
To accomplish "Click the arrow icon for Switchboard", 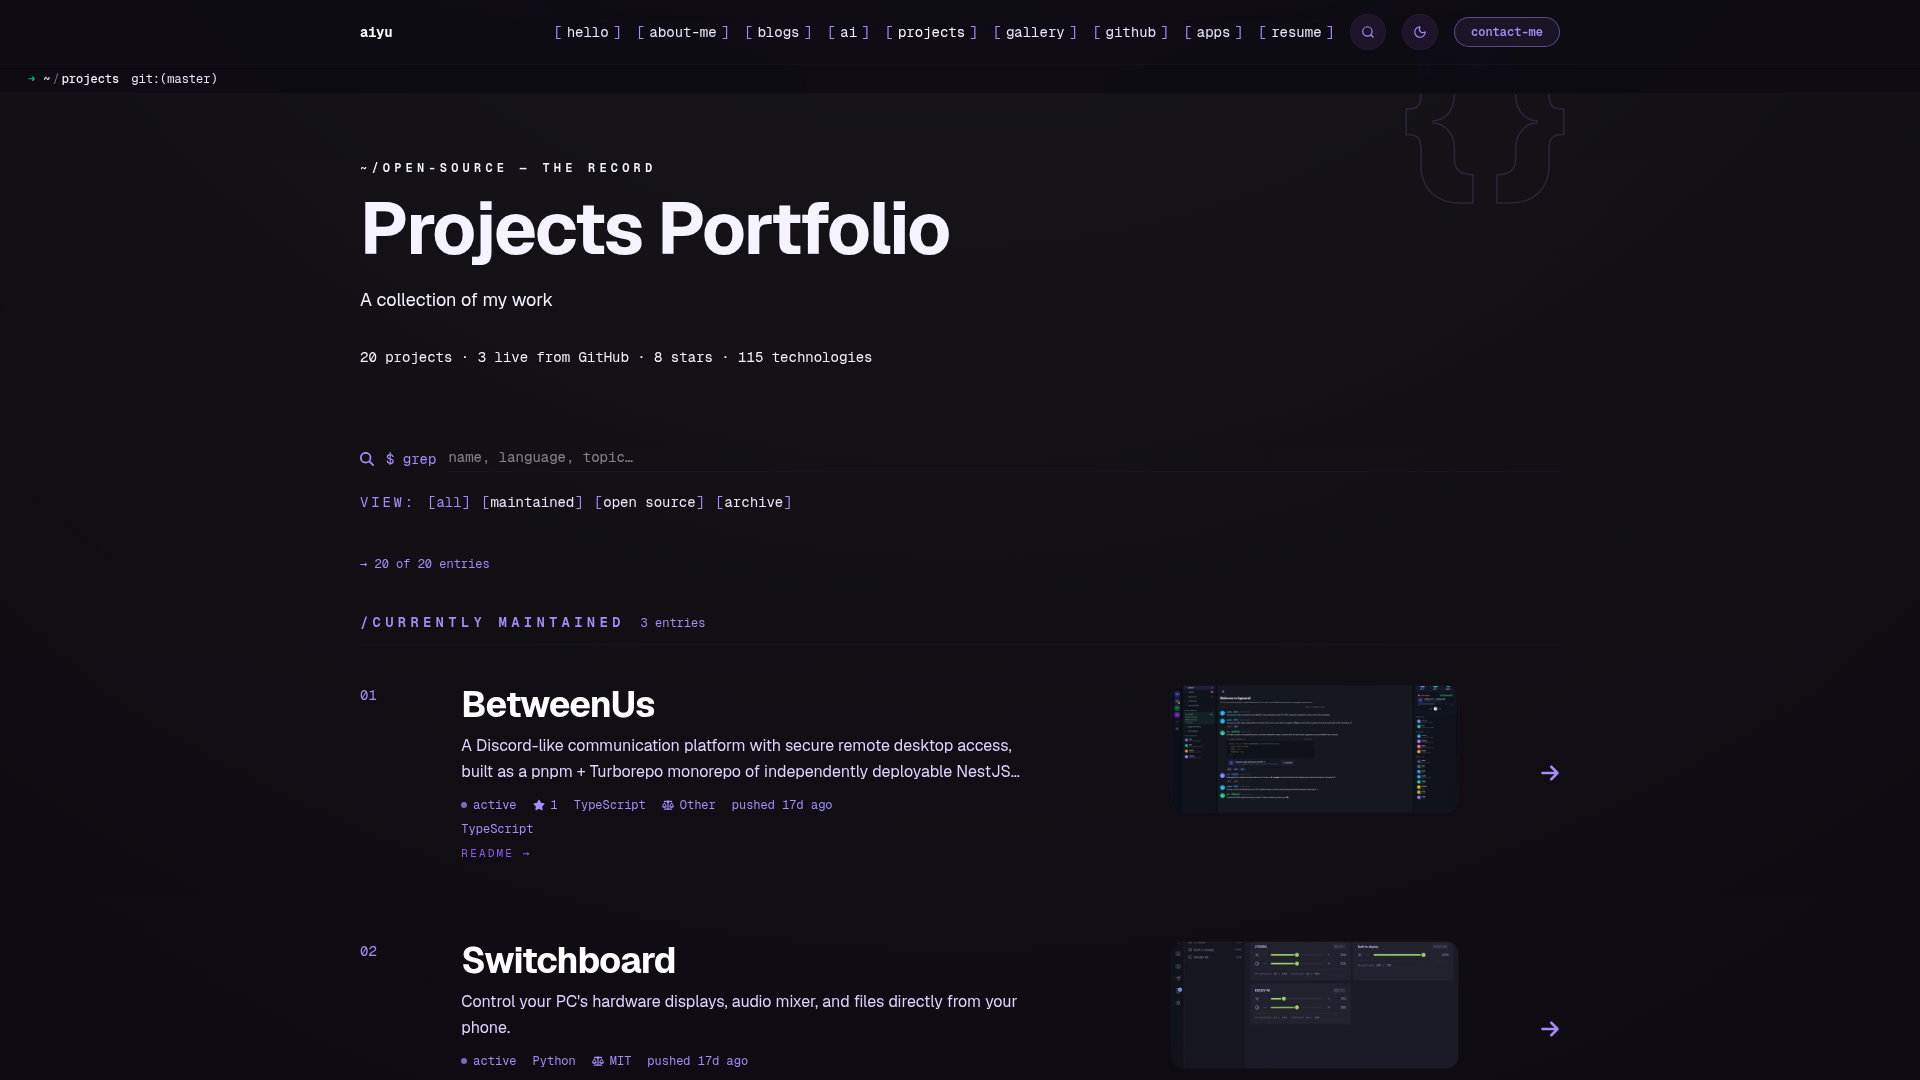I will [1550, 1029].
